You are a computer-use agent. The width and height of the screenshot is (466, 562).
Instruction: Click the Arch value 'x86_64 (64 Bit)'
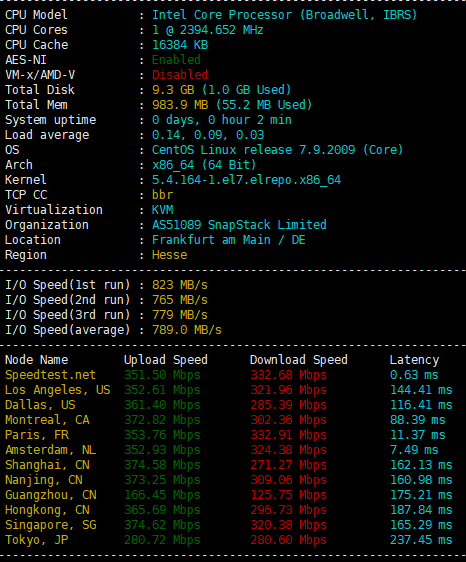tap(204, 165)
